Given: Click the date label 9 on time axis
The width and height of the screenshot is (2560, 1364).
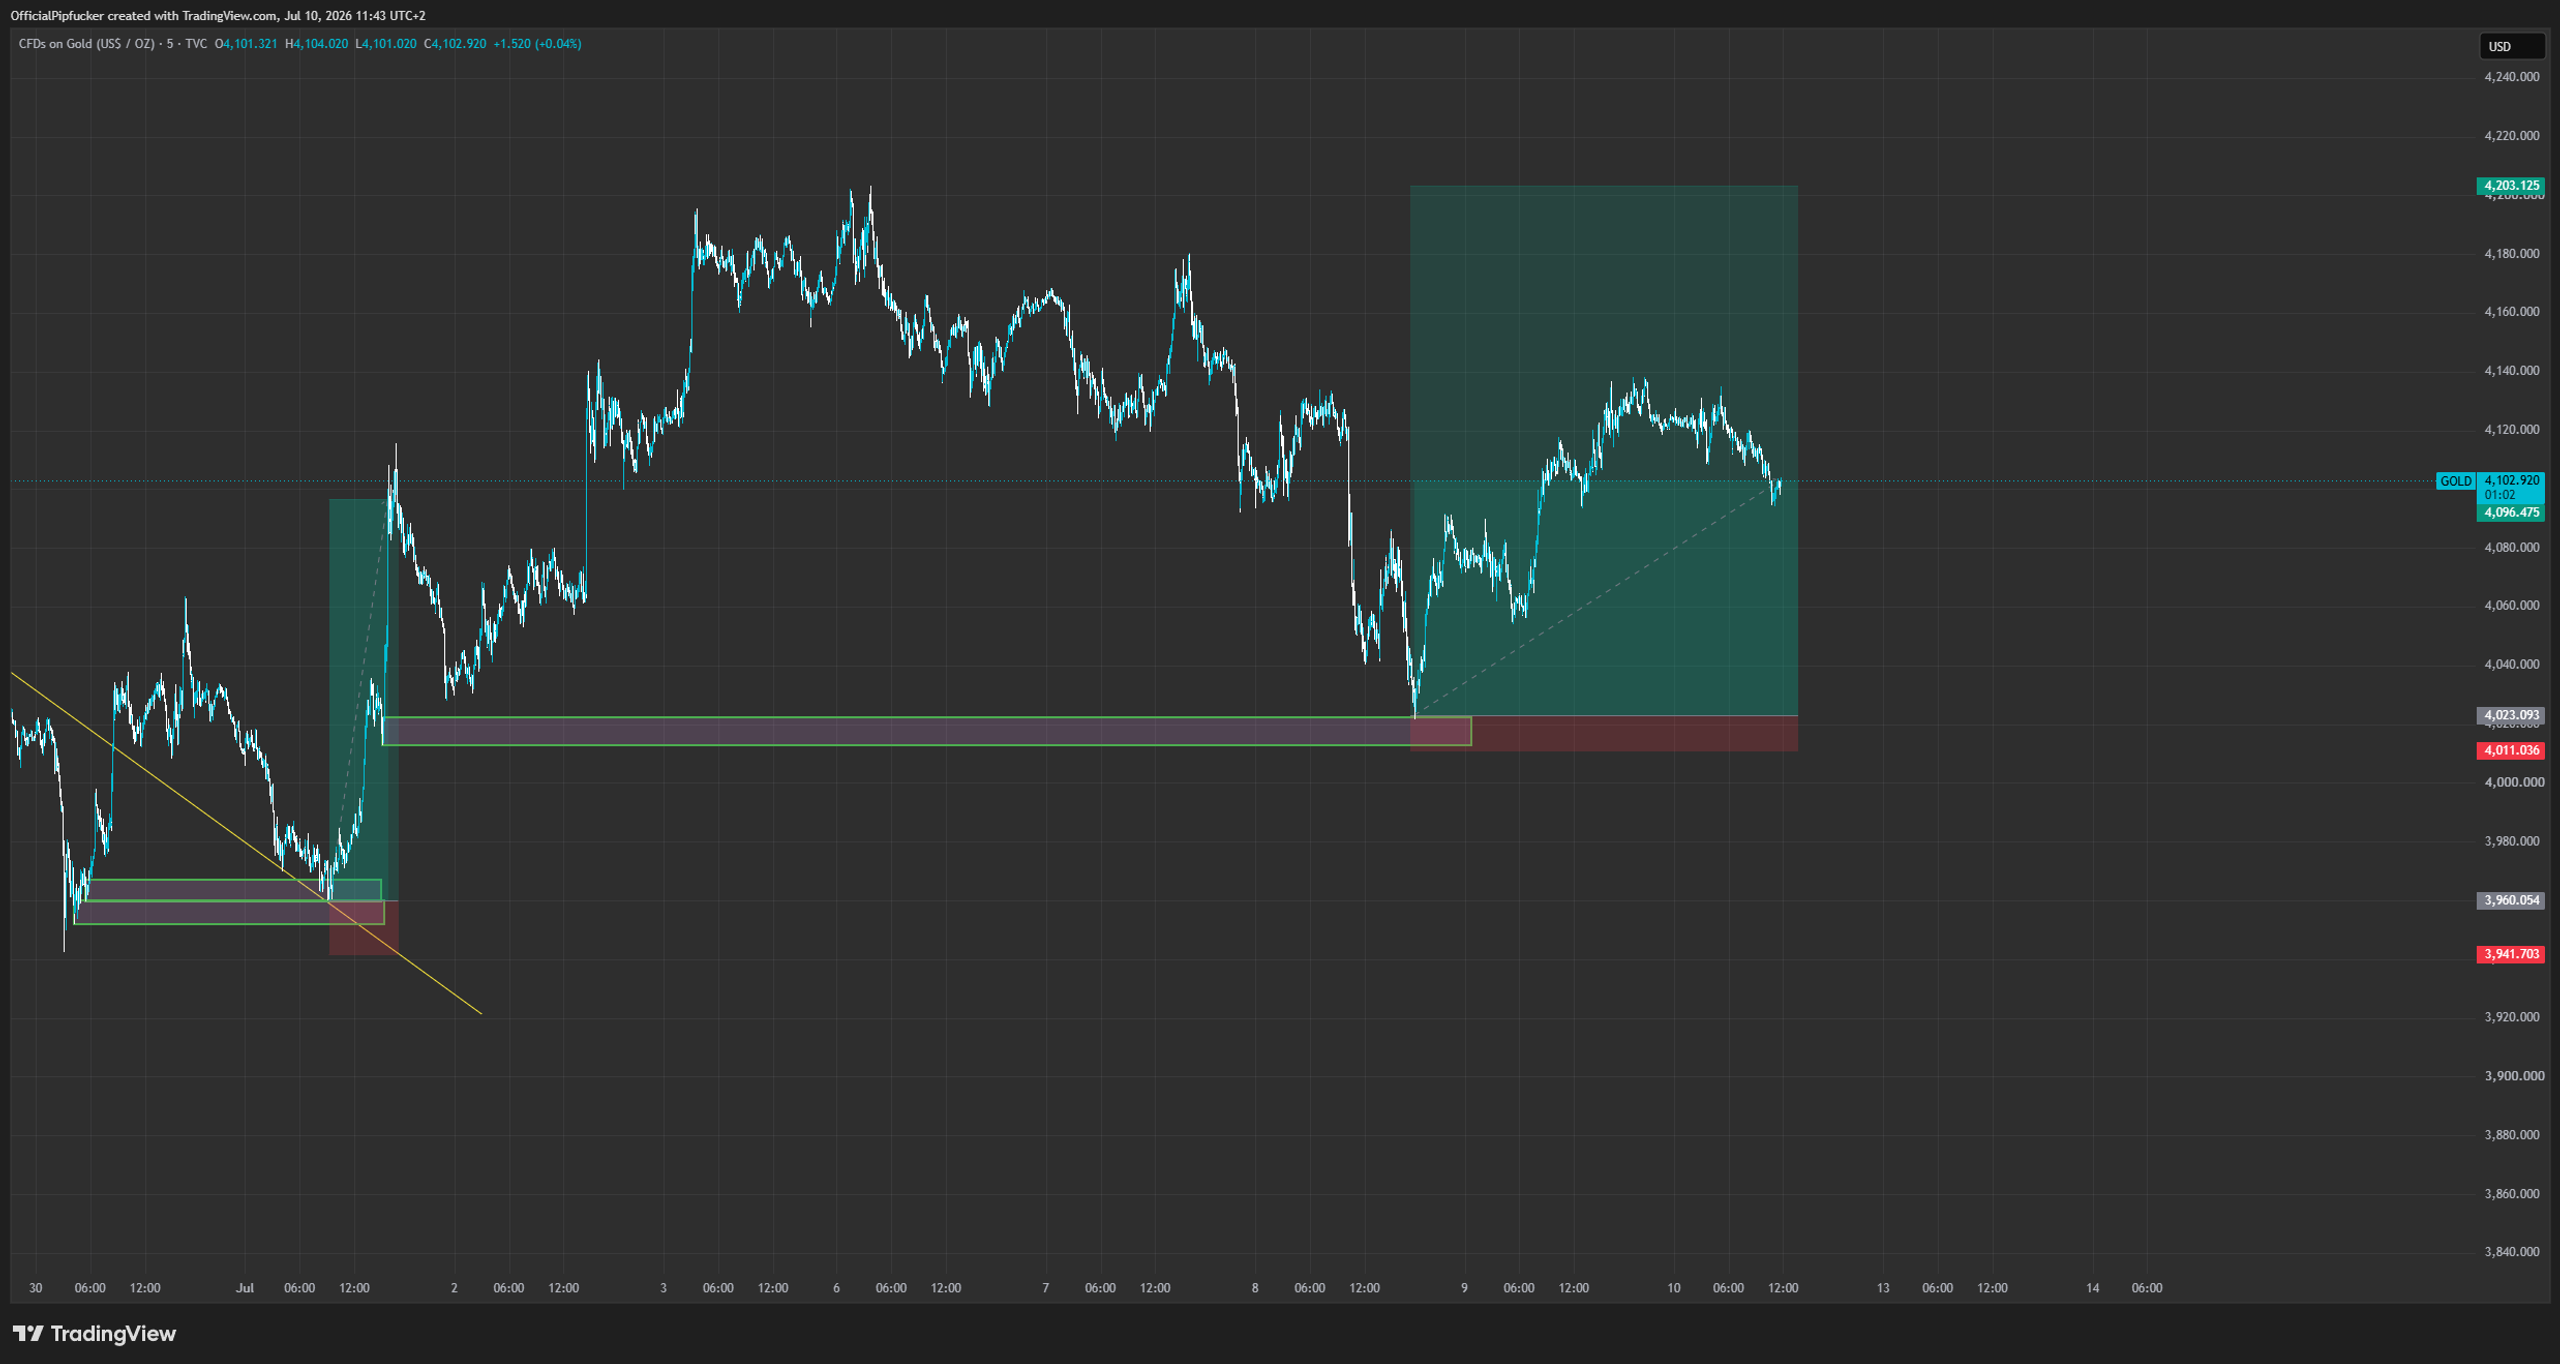Looking at the screenshot, I should 1464,1288.
